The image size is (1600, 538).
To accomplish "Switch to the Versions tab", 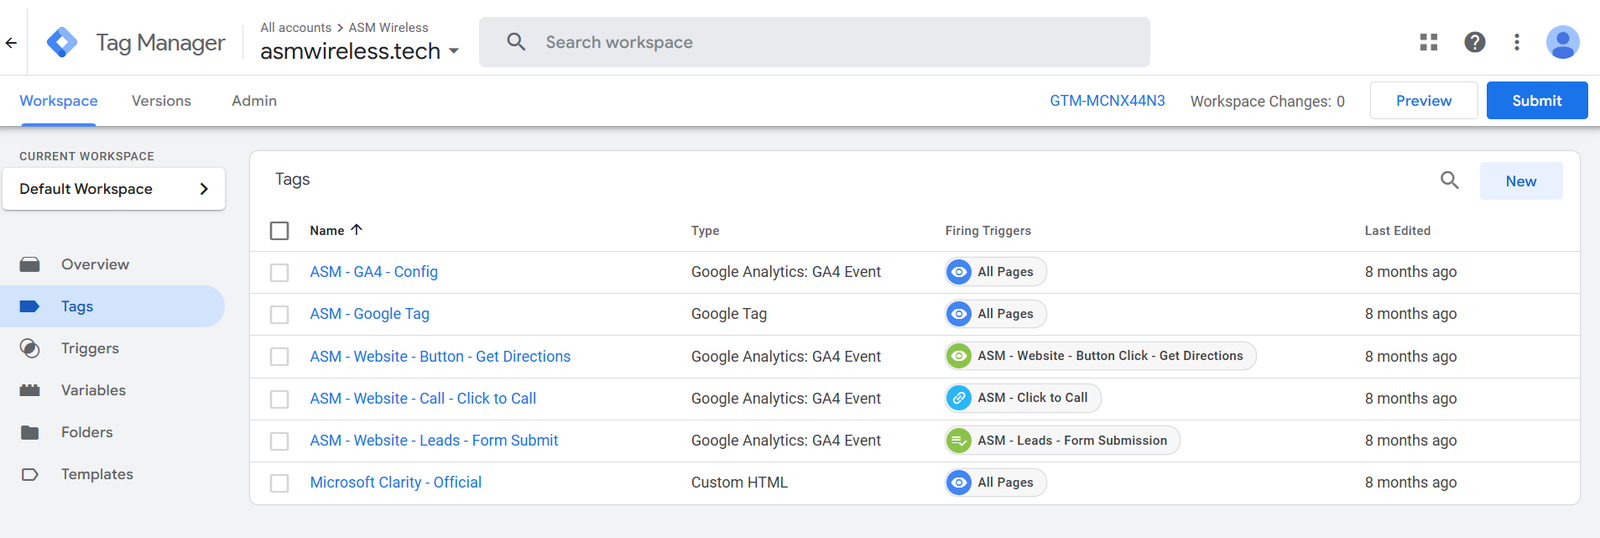I will (161, 101).
